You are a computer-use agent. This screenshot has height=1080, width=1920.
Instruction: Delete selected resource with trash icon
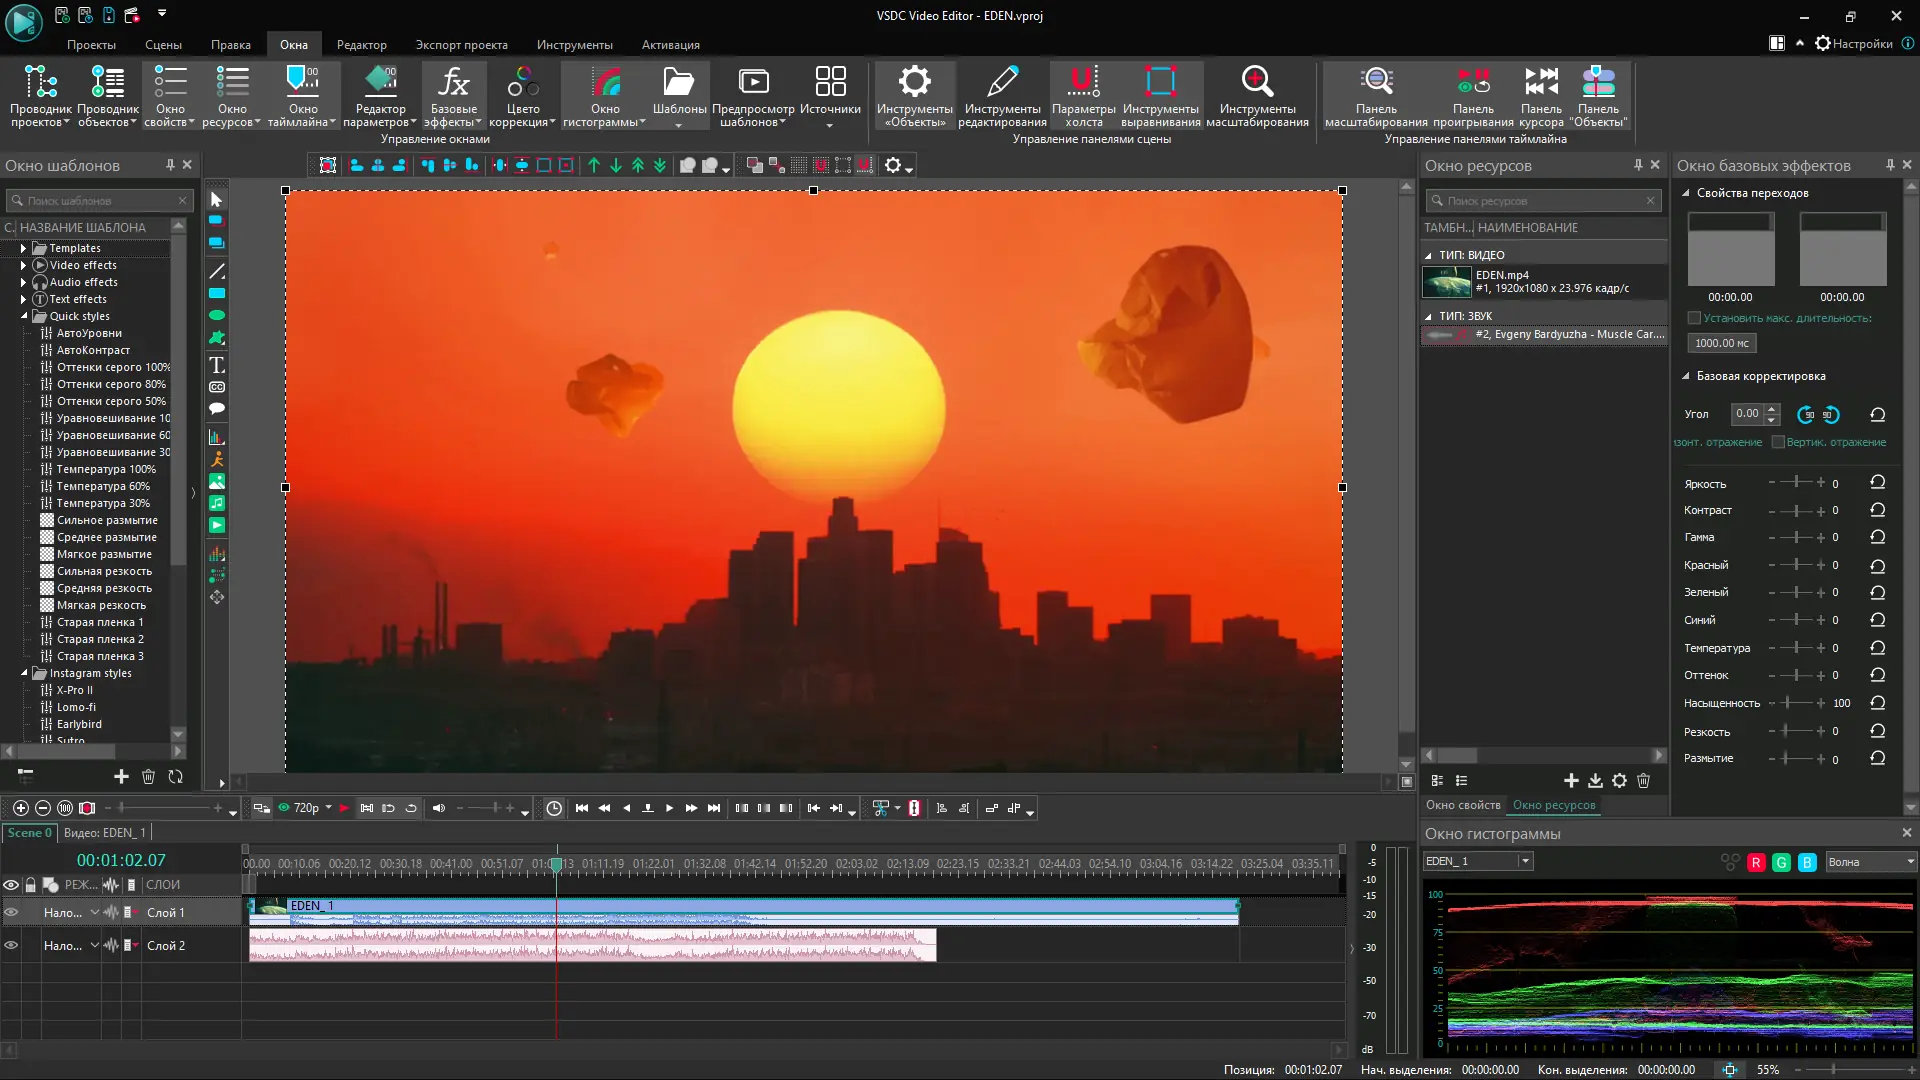(1643, 781)
